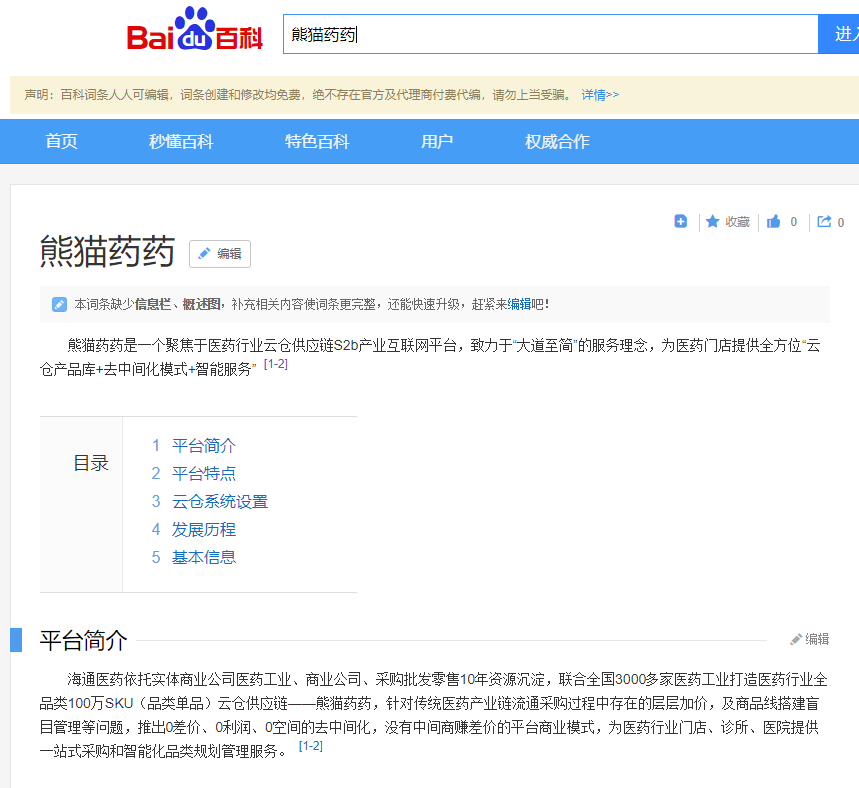Click the 编辑 link in the incomplete-entry notice
Viewport: 859px width, 788px height.
[519, 304]
